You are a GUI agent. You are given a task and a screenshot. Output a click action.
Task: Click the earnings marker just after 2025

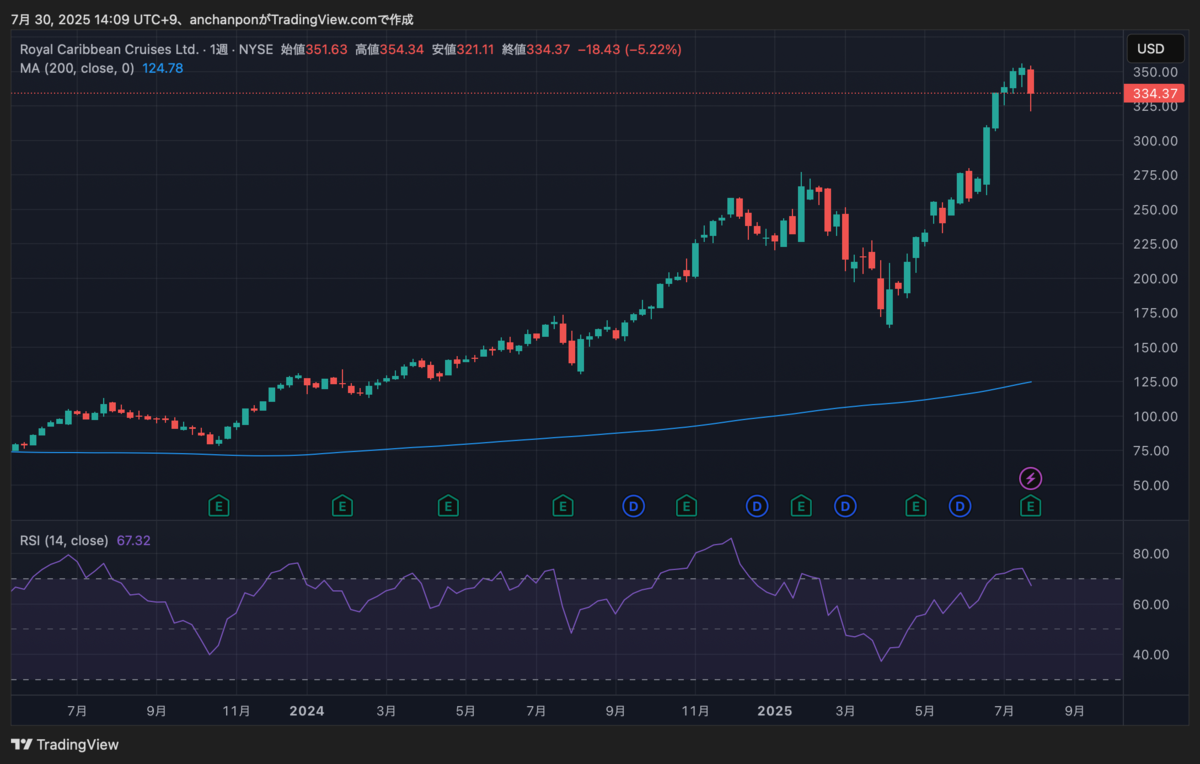point(800,507)
